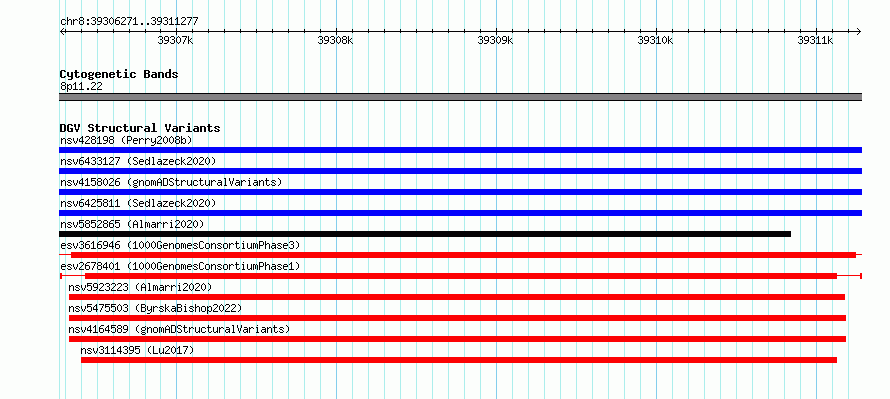Click the ruler's left arrowhead

(62, 31)
